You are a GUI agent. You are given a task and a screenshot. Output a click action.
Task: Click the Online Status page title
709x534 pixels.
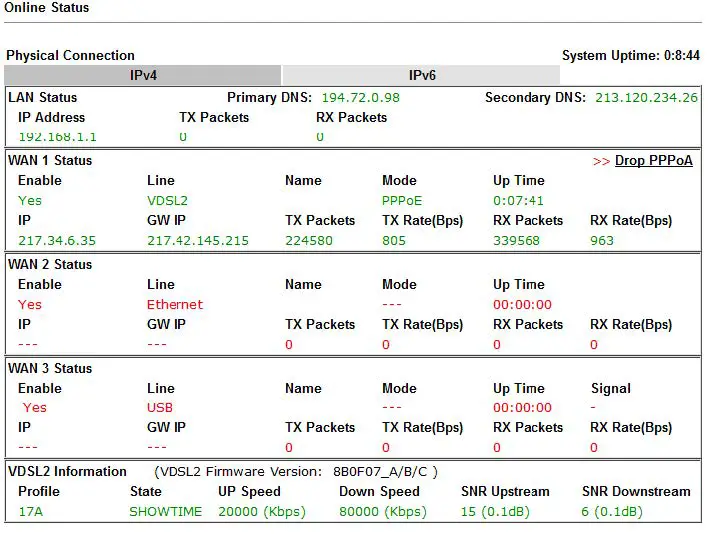[47, 8]
